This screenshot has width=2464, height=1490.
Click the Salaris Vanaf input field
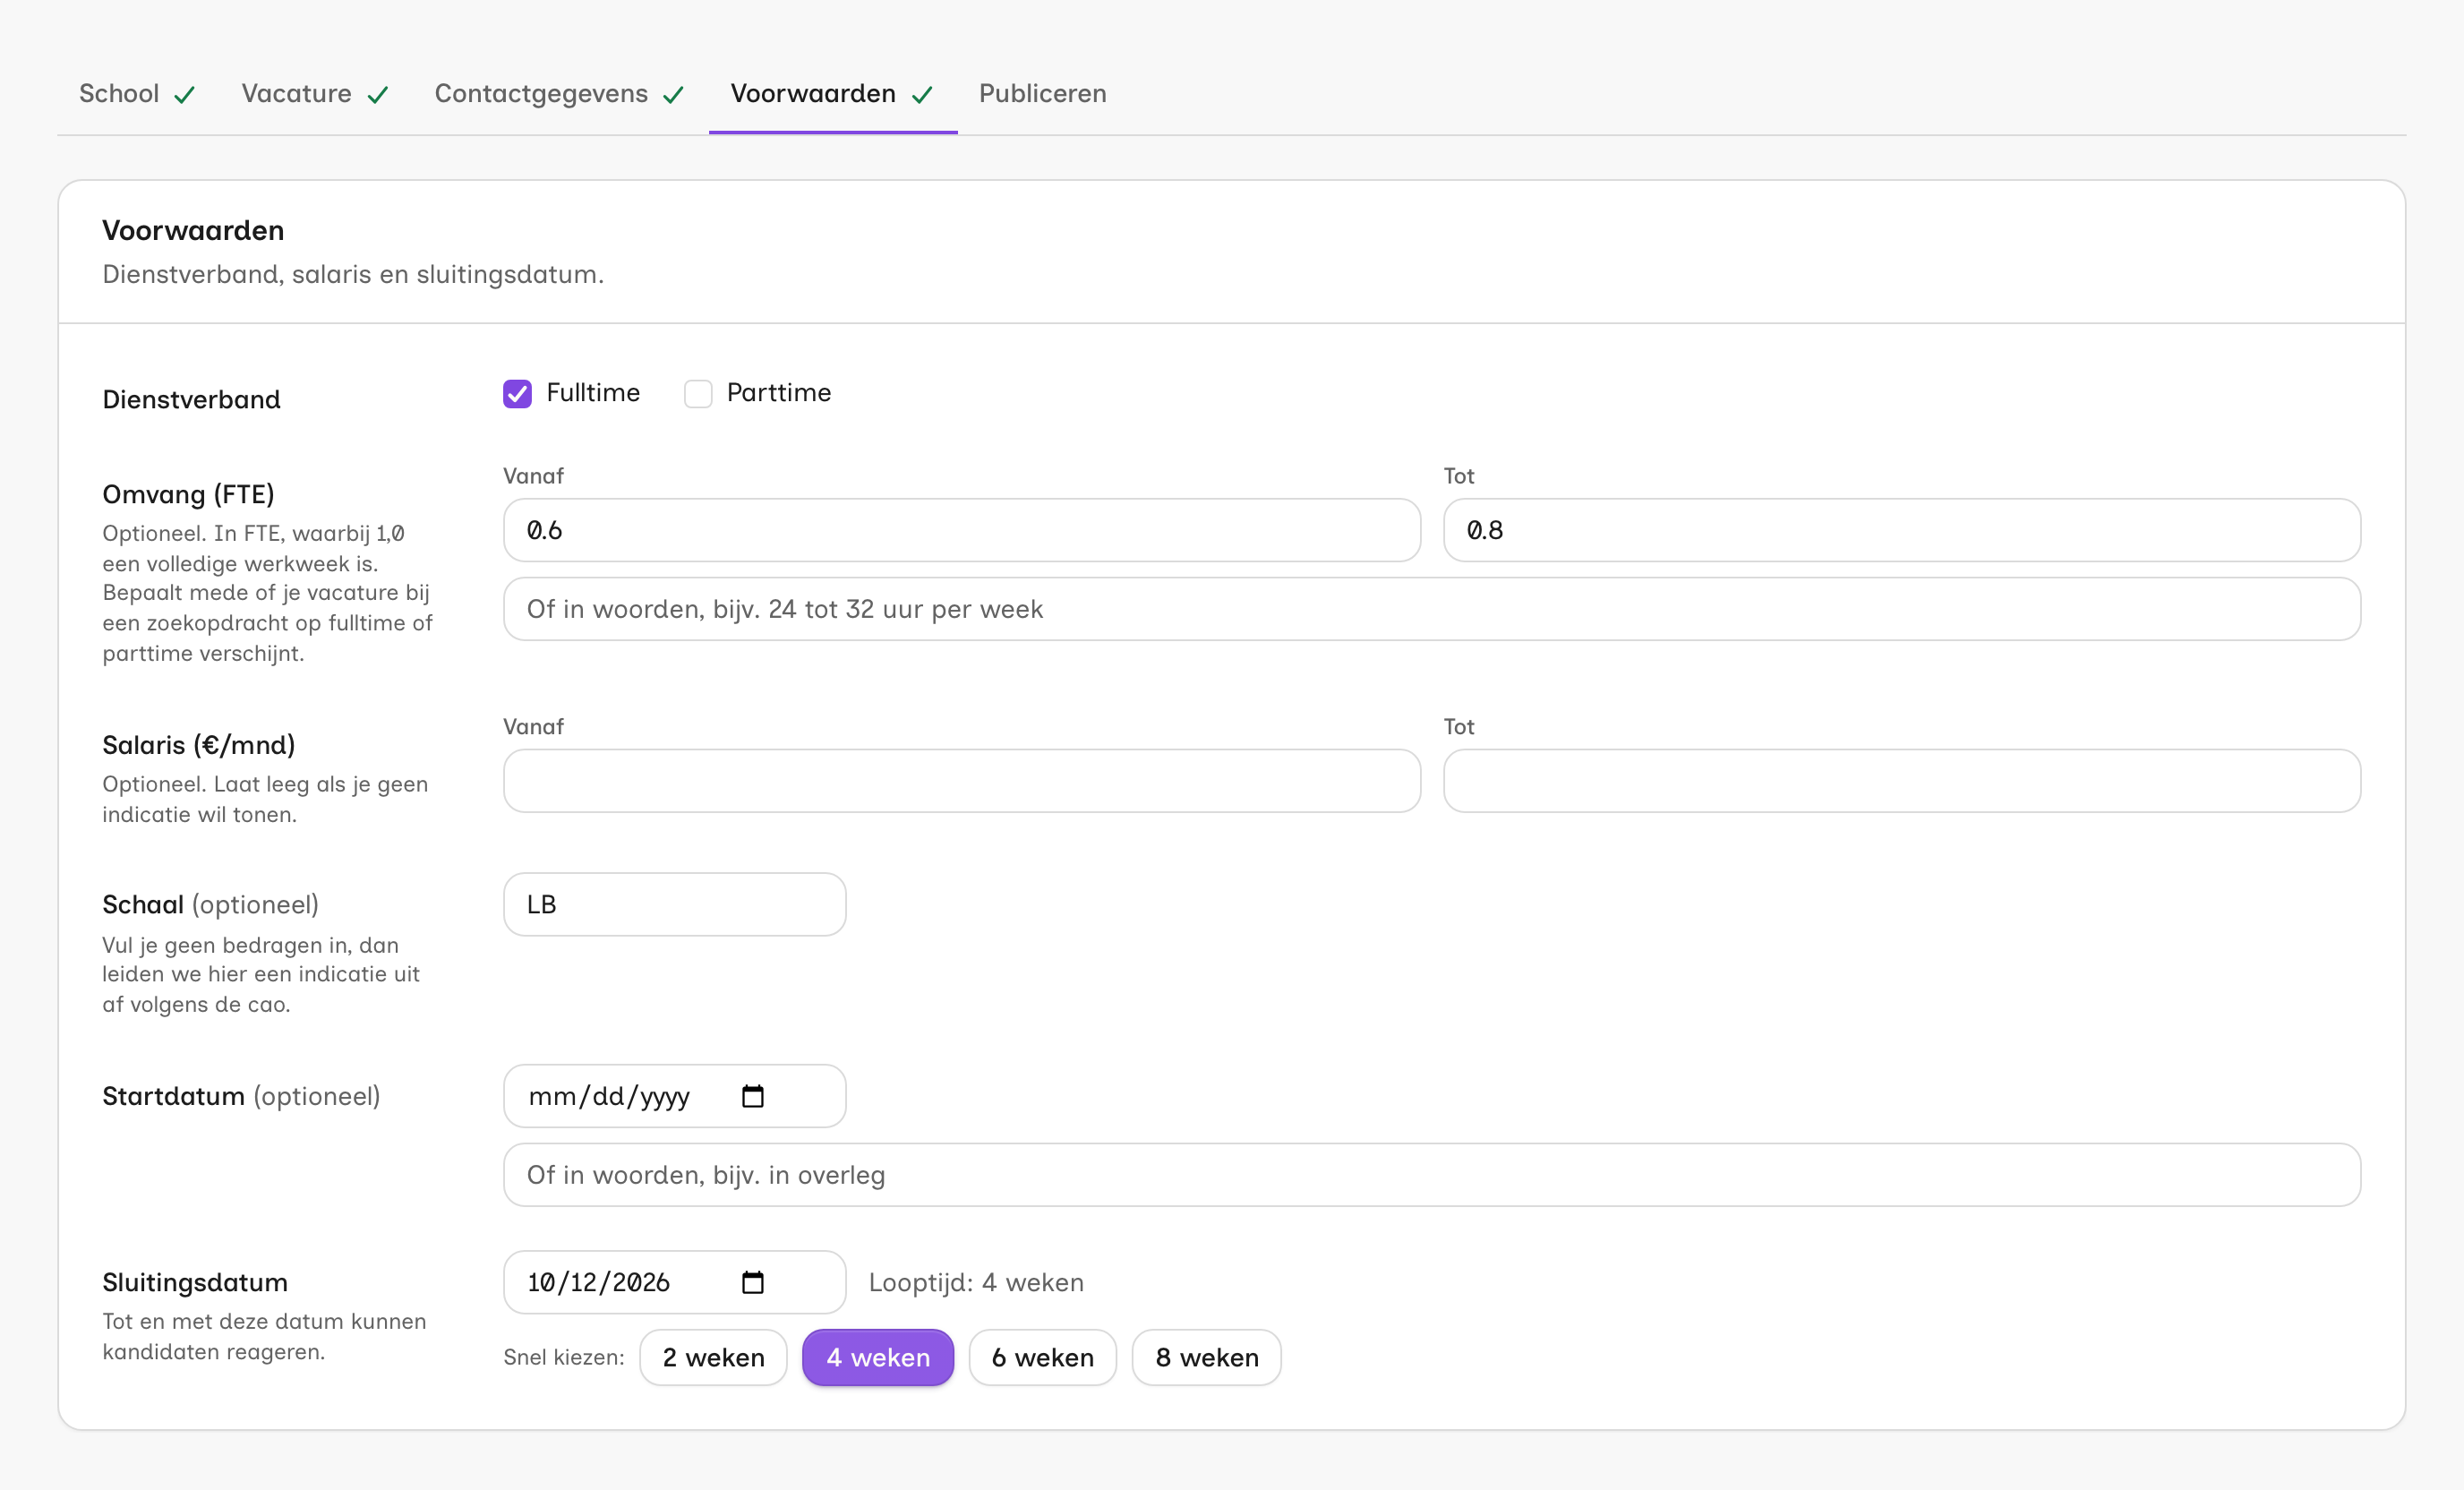[962, 781]
